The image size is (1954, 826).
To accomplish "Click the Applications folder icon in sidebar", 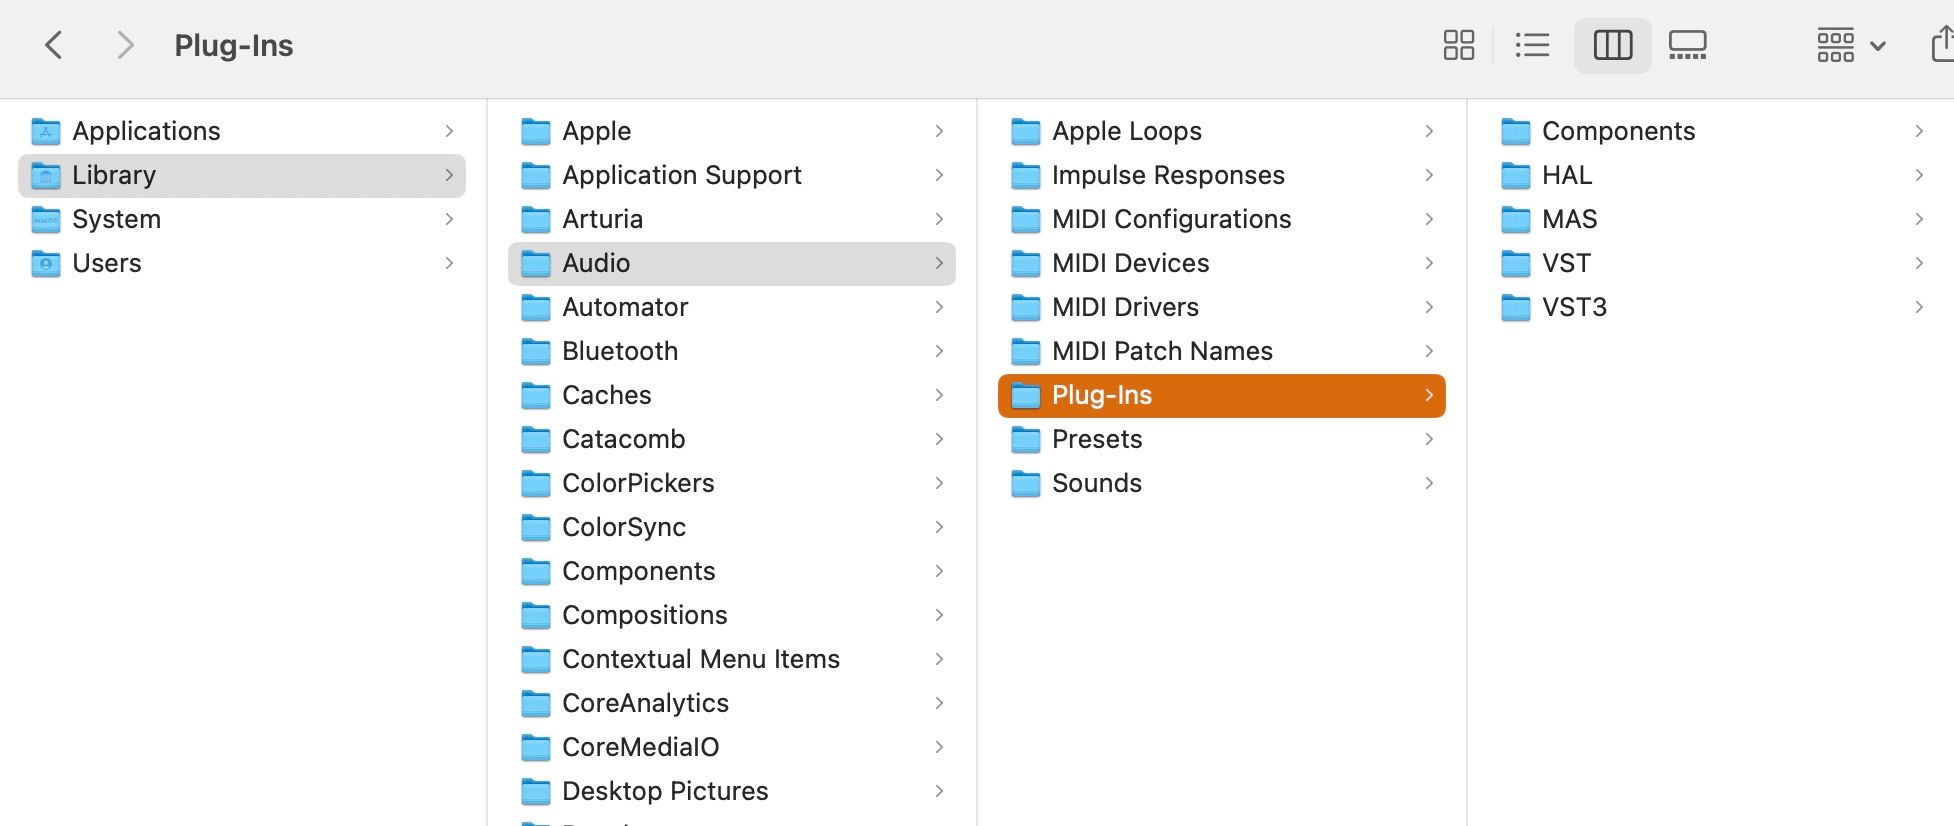I will pyautogui.click(x=45, y=131).
